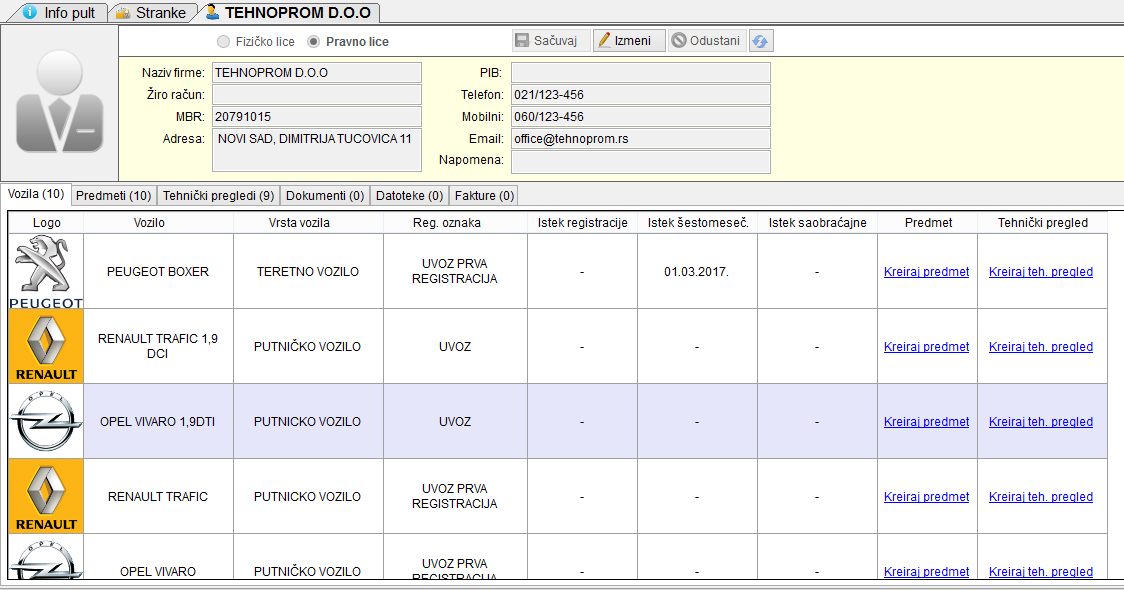Click the Adresa input field
The image size is (1124, 590).
point(316,150)
